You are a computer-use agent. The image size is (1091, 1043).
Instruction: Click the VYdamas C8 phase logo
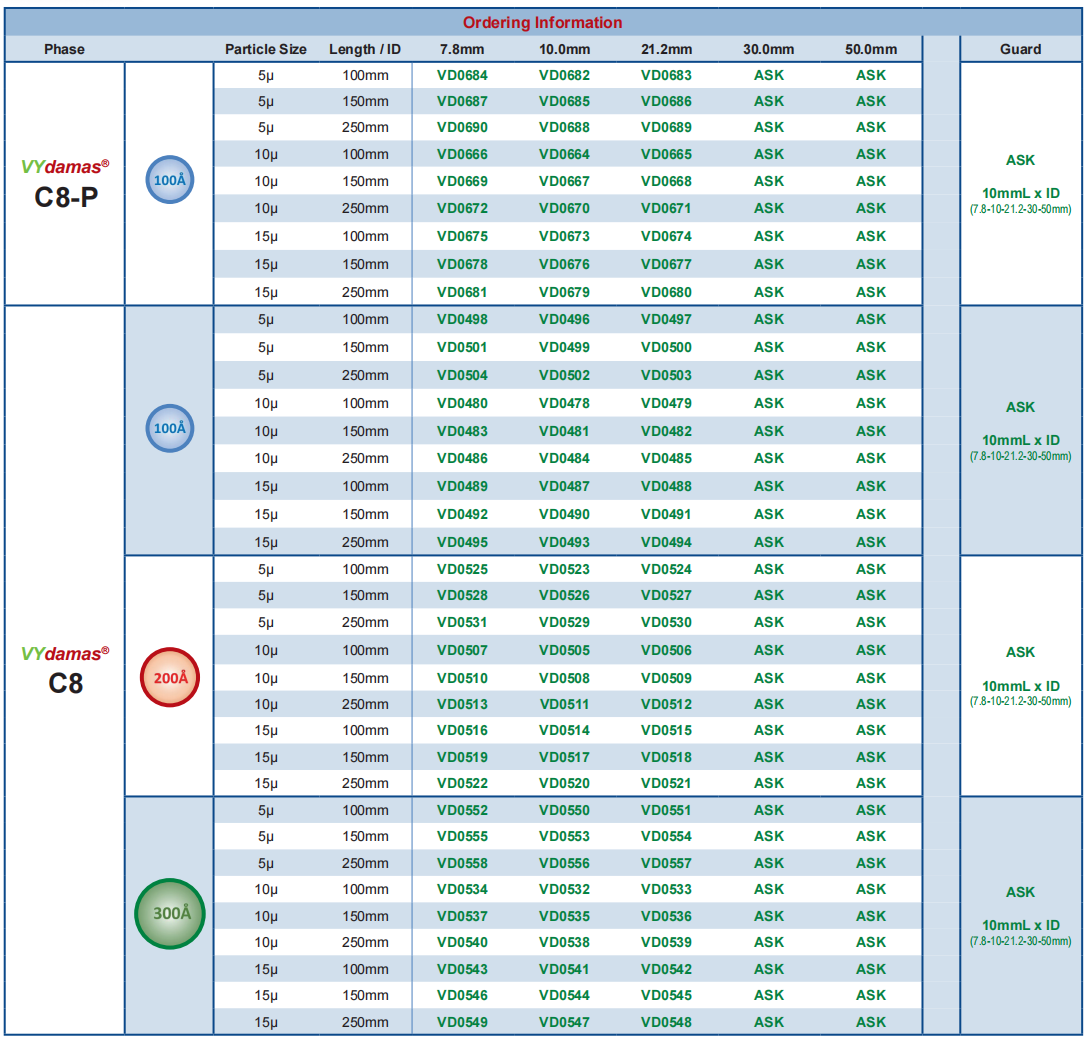tap(65, 670)
